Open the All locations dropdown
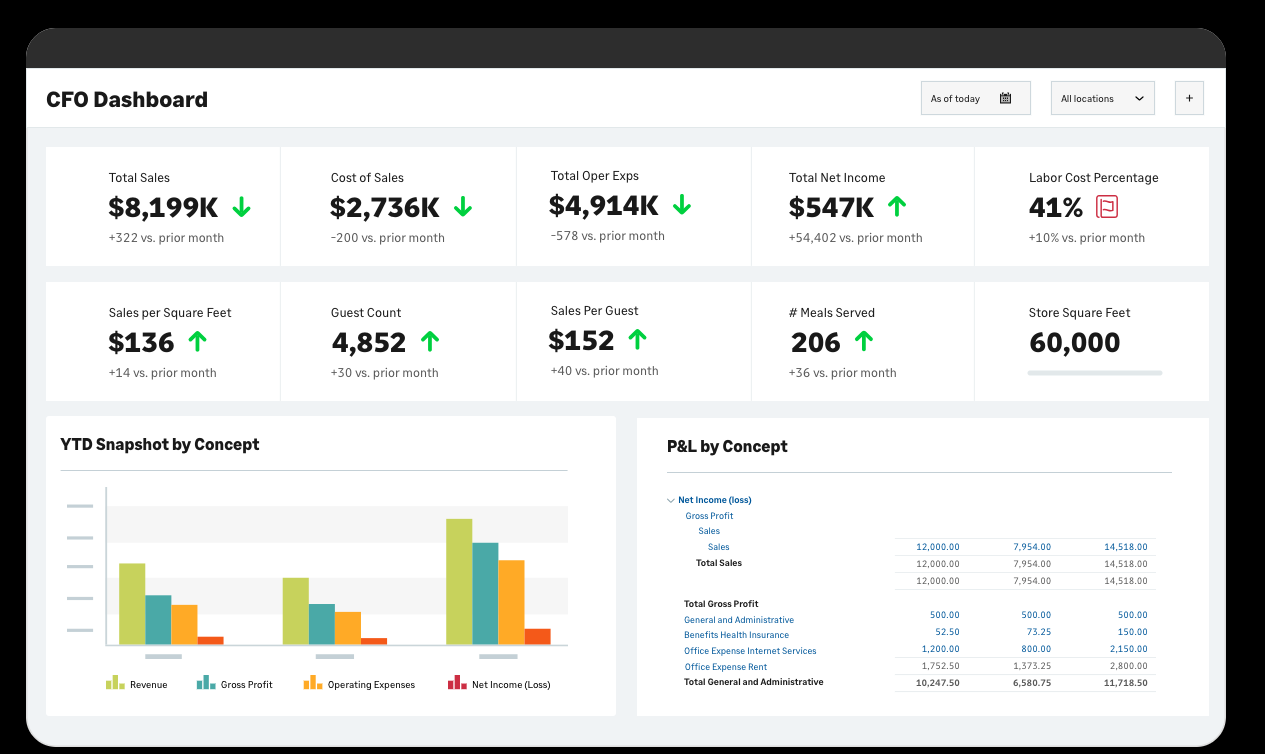The width and height of the screenshot is (1265, 754). (1102, 98)
